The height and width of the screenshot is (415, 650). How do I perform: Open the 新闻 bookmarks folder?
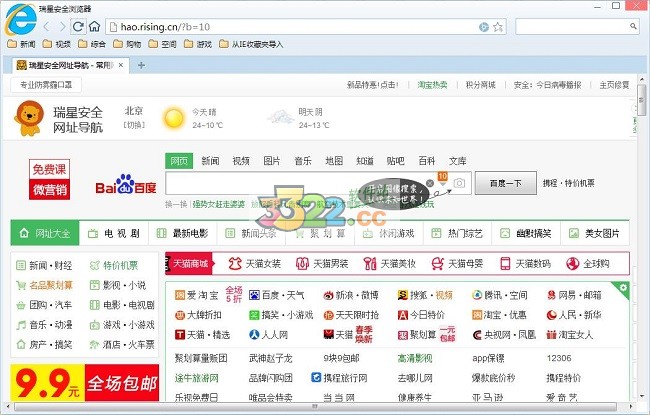pyautogui.click(x=22, y=44)
